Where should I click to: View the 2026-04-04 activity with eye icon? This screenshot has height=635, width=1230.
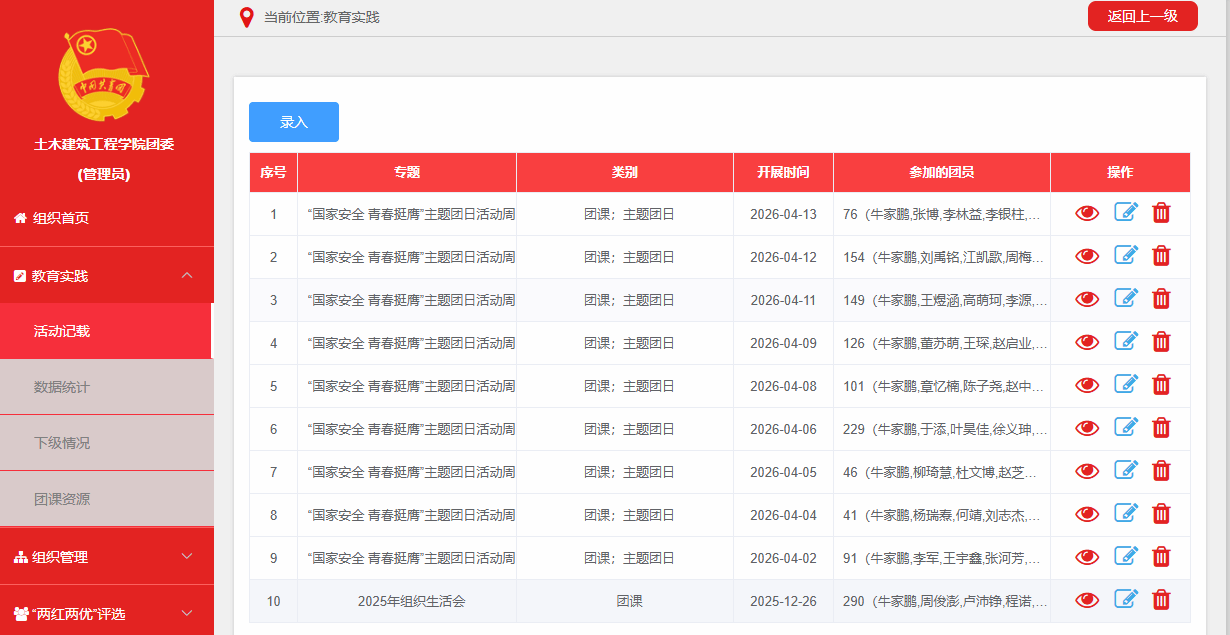click(x=1087, y=514)
